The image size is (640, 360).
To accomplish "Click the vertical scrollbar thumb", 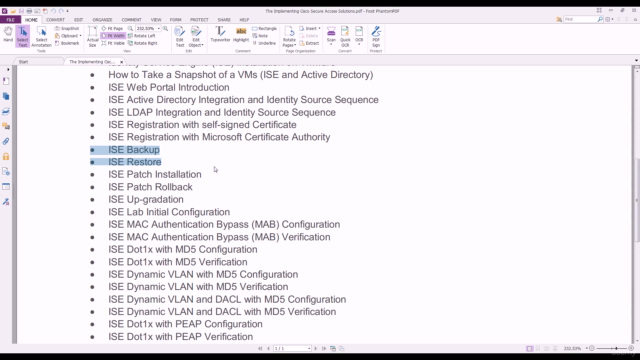I will pos(636,200).
